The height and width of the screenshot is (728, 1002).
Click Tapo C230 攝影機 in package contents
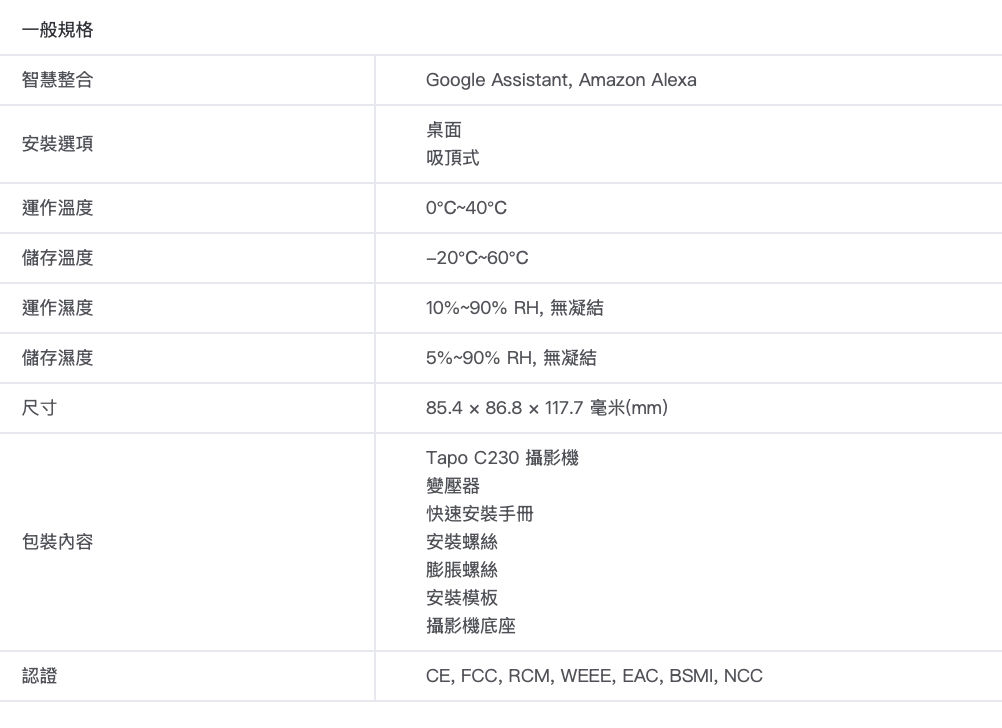click(502, 458)
